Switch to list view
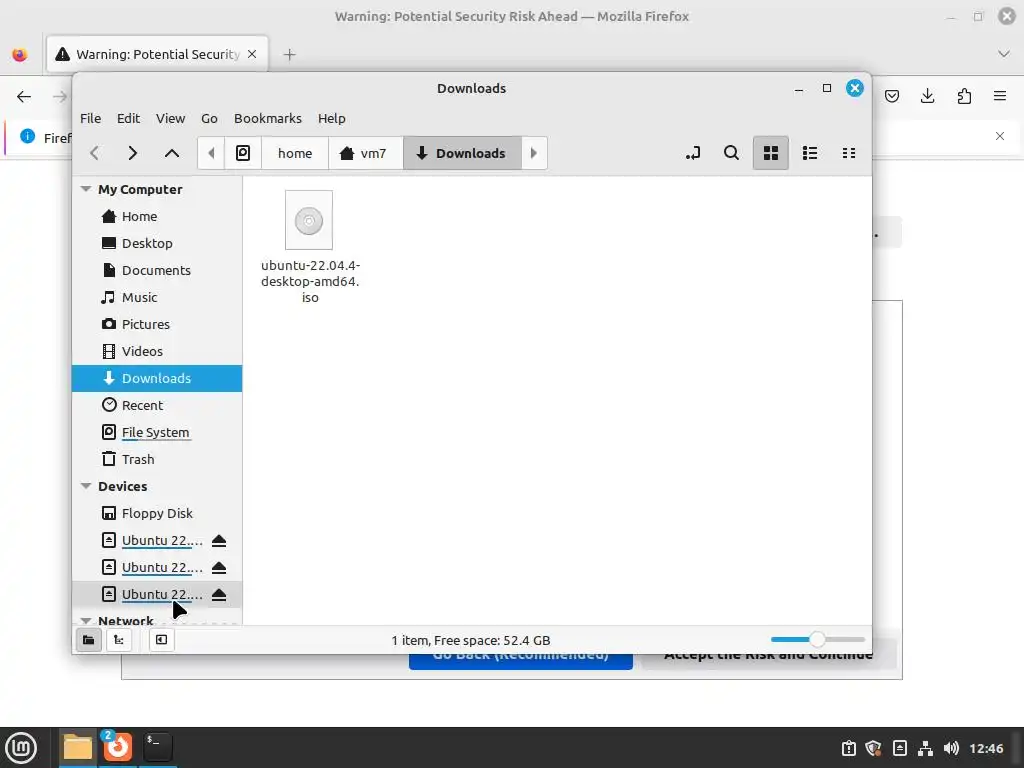 [810, 153]
